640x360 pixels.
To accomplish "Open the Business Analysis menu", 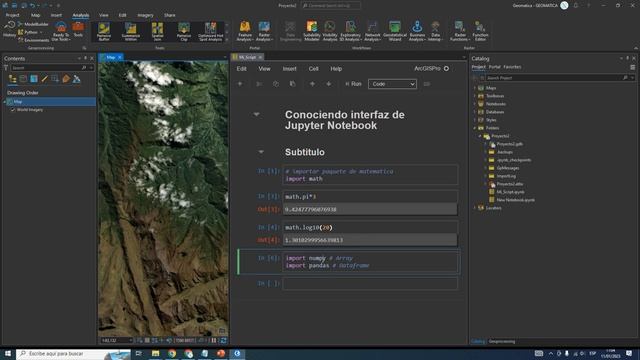I will click(x=417, y=31).
